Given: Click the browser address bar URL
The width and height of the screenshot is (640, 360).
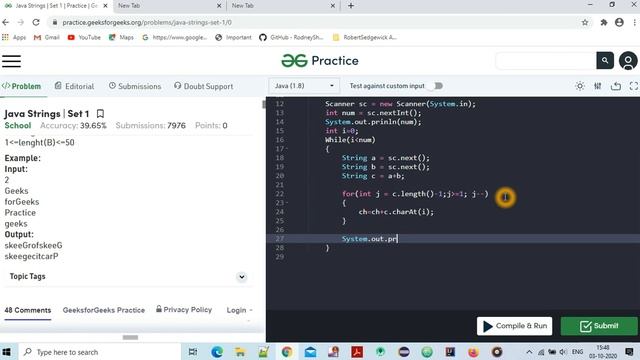Looking at the screenshot, I should click(x=147, y=22).
